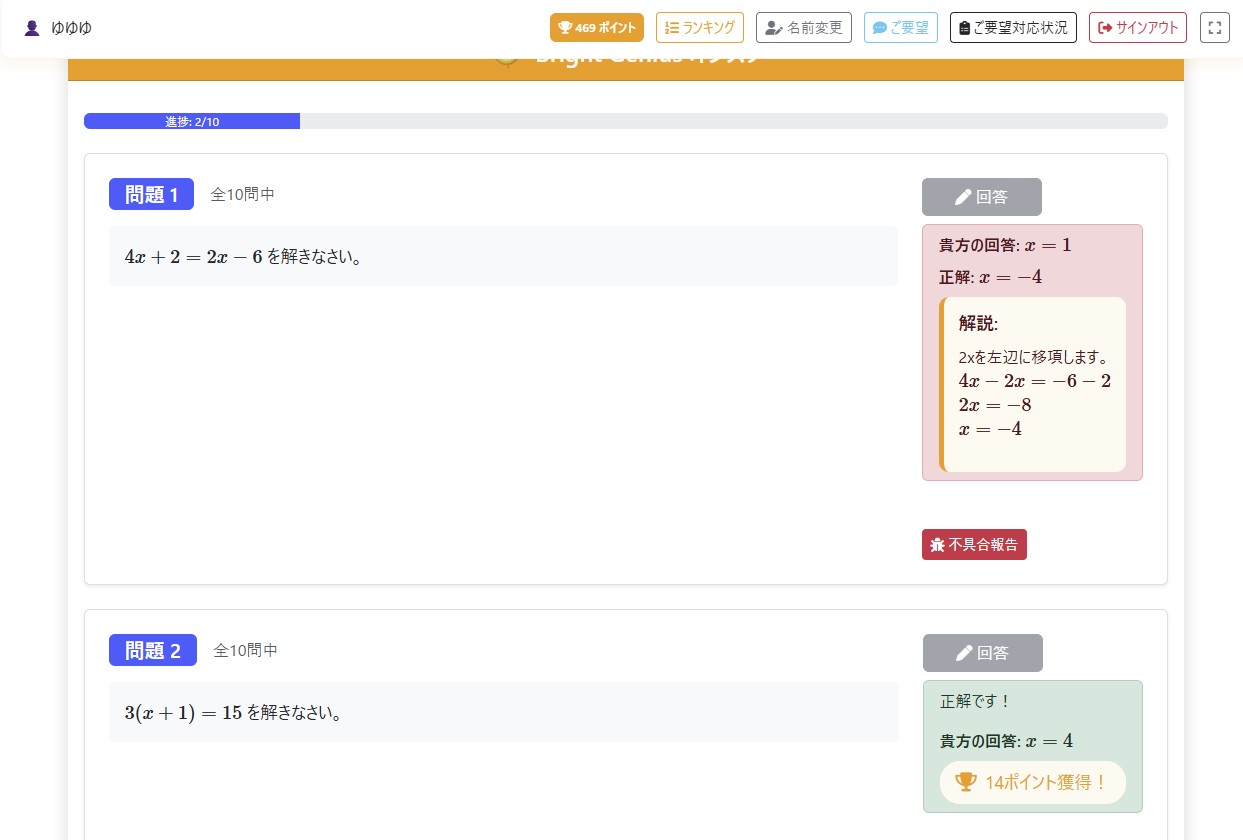Viewport: 1243px width, 840px height.
Task: Click the username ゆゆゆ
Action: click(x=72, y=28)
